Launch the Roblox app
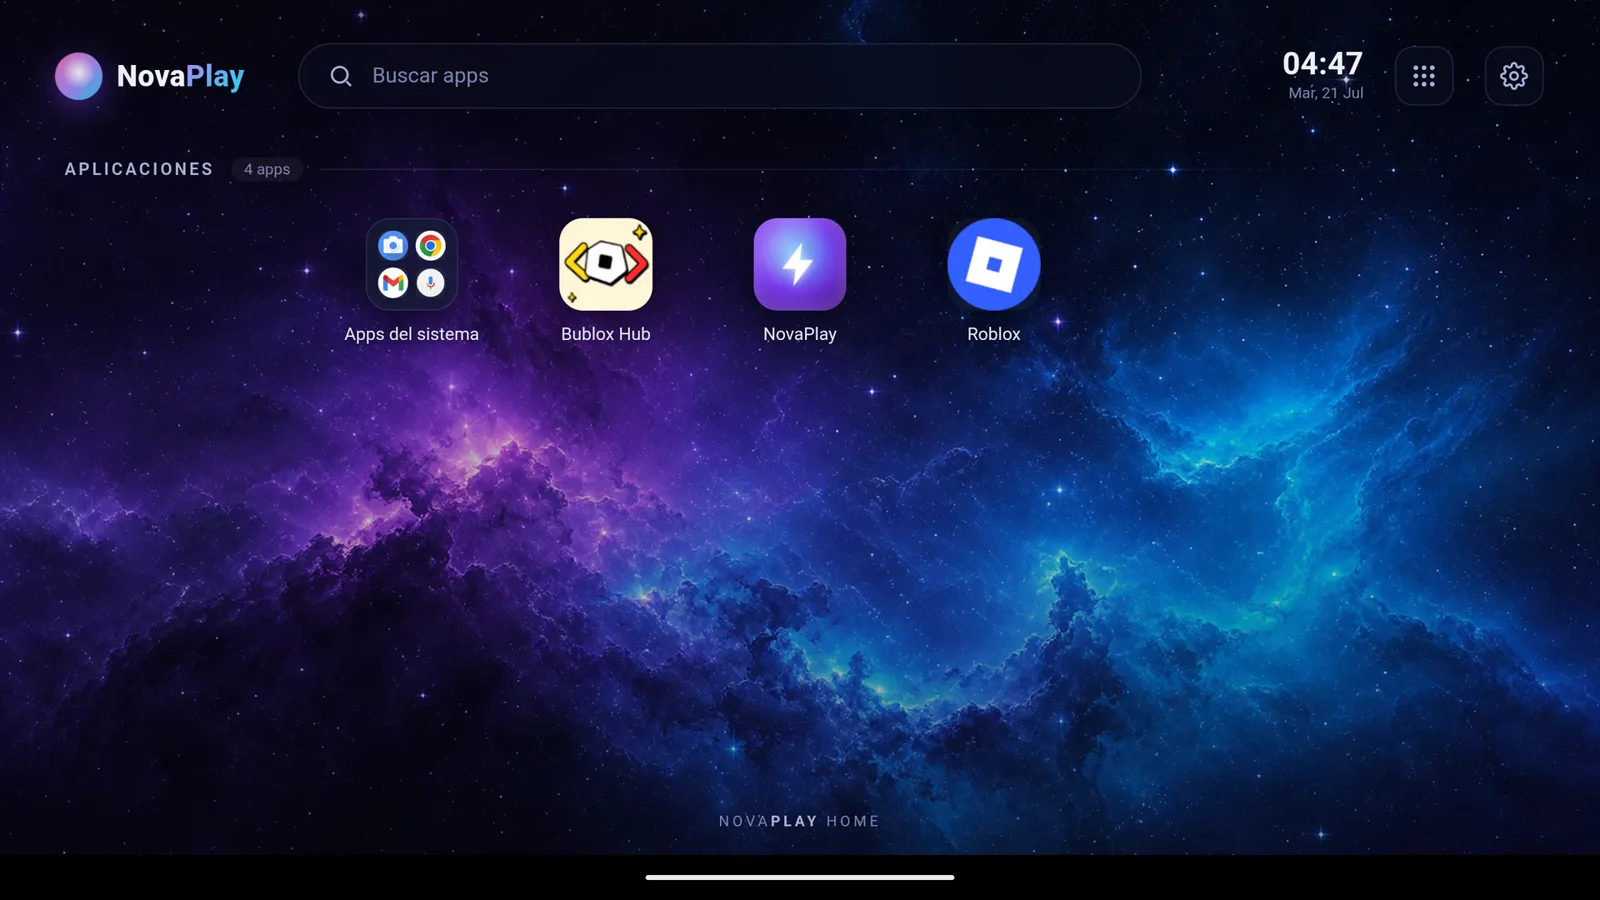1600x900 pixels. (993, 264)
